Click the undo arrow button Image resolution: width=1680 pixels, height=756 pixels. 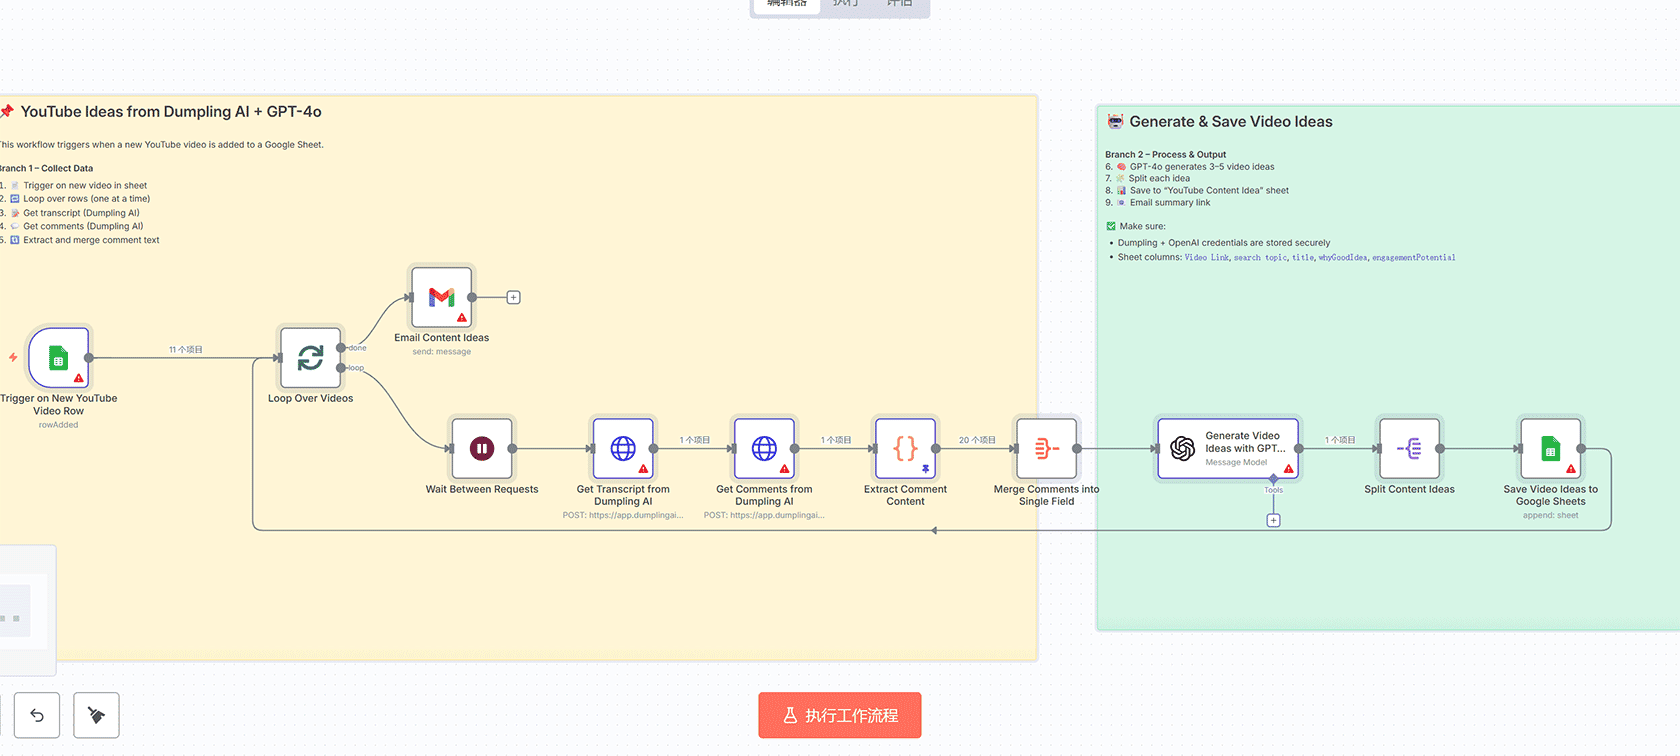[37, 715]
